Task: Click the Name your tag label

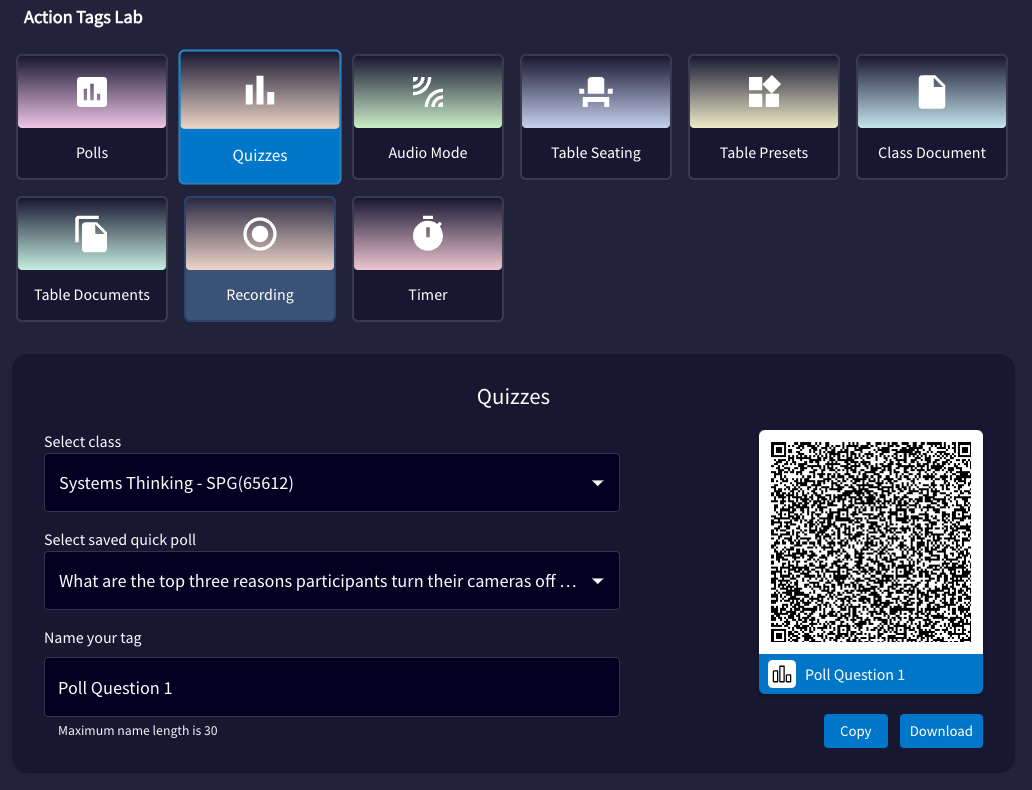Action: (93, 638)
